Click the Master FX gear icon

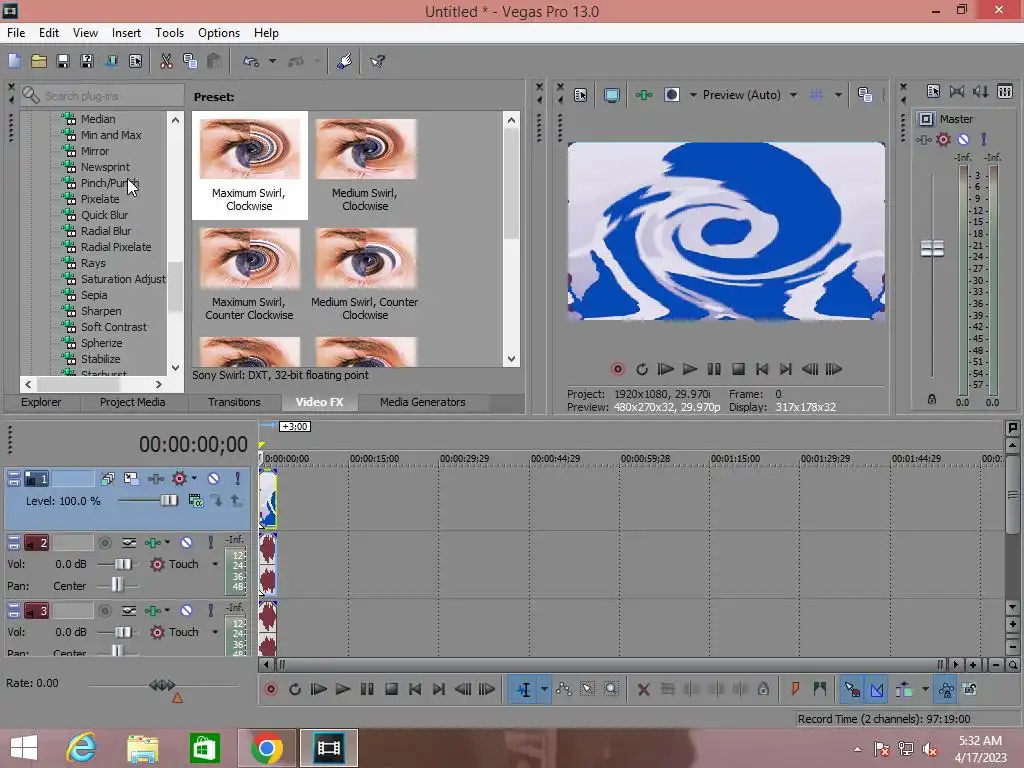(x=943, y=139)
